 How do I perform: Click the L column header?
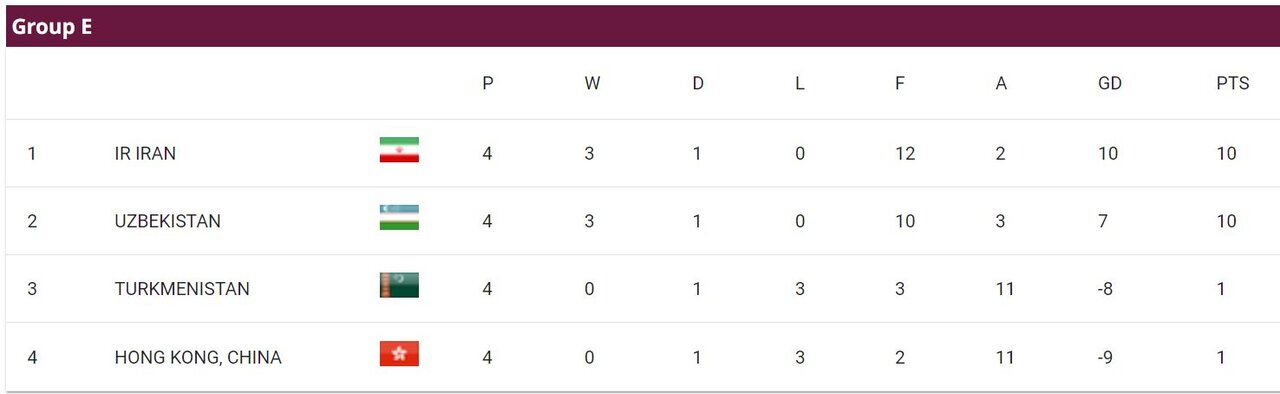pos(799,84)
